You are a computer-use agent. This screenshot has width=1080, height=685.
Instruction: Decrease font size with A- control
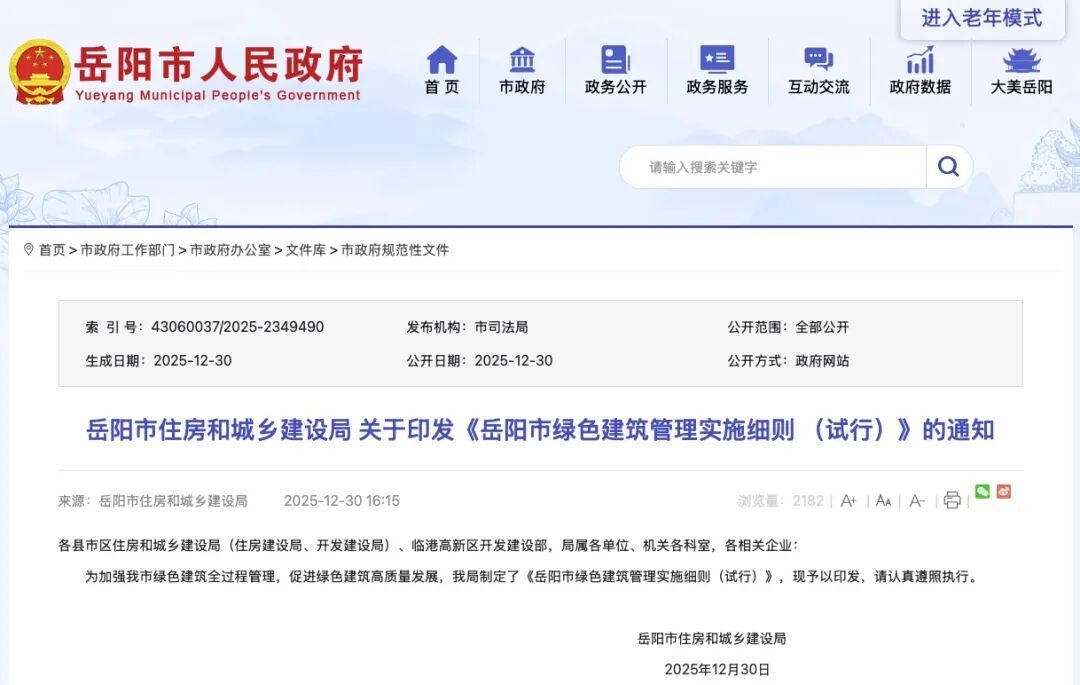point(916,497)
